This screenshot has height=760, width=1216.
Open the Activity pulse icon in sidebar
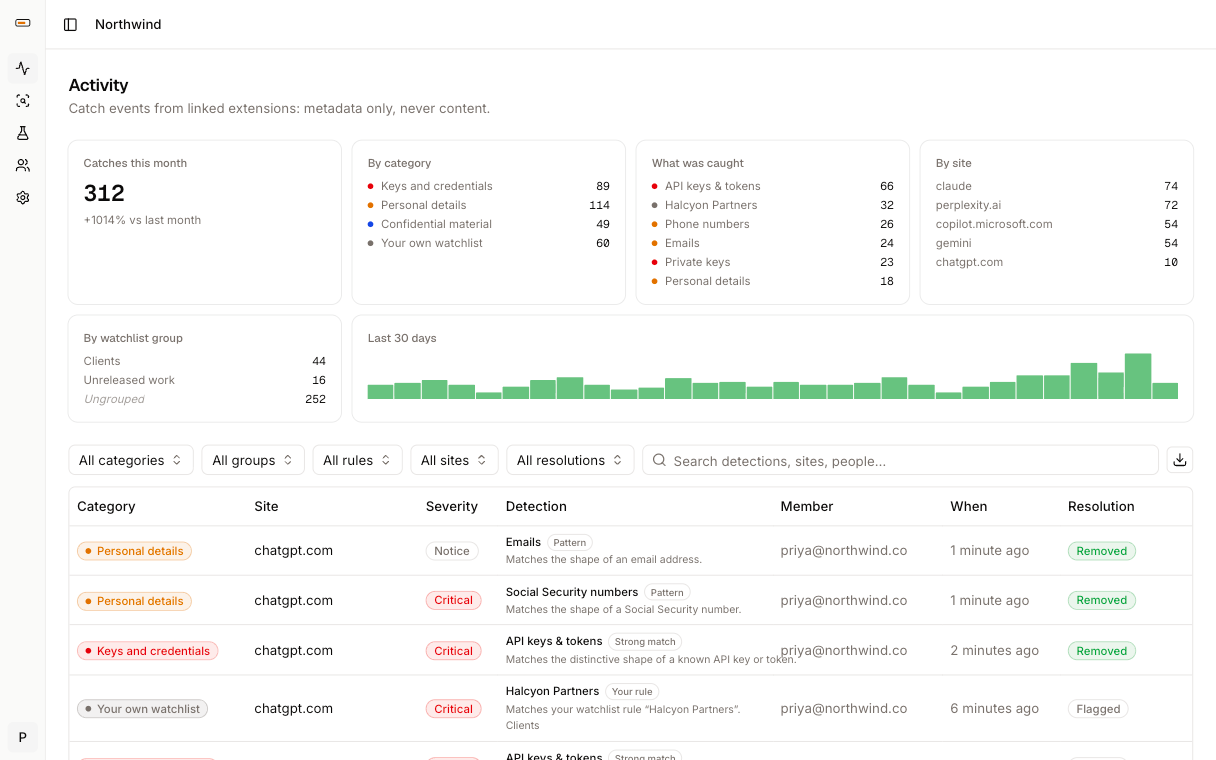tap(23, 68)
